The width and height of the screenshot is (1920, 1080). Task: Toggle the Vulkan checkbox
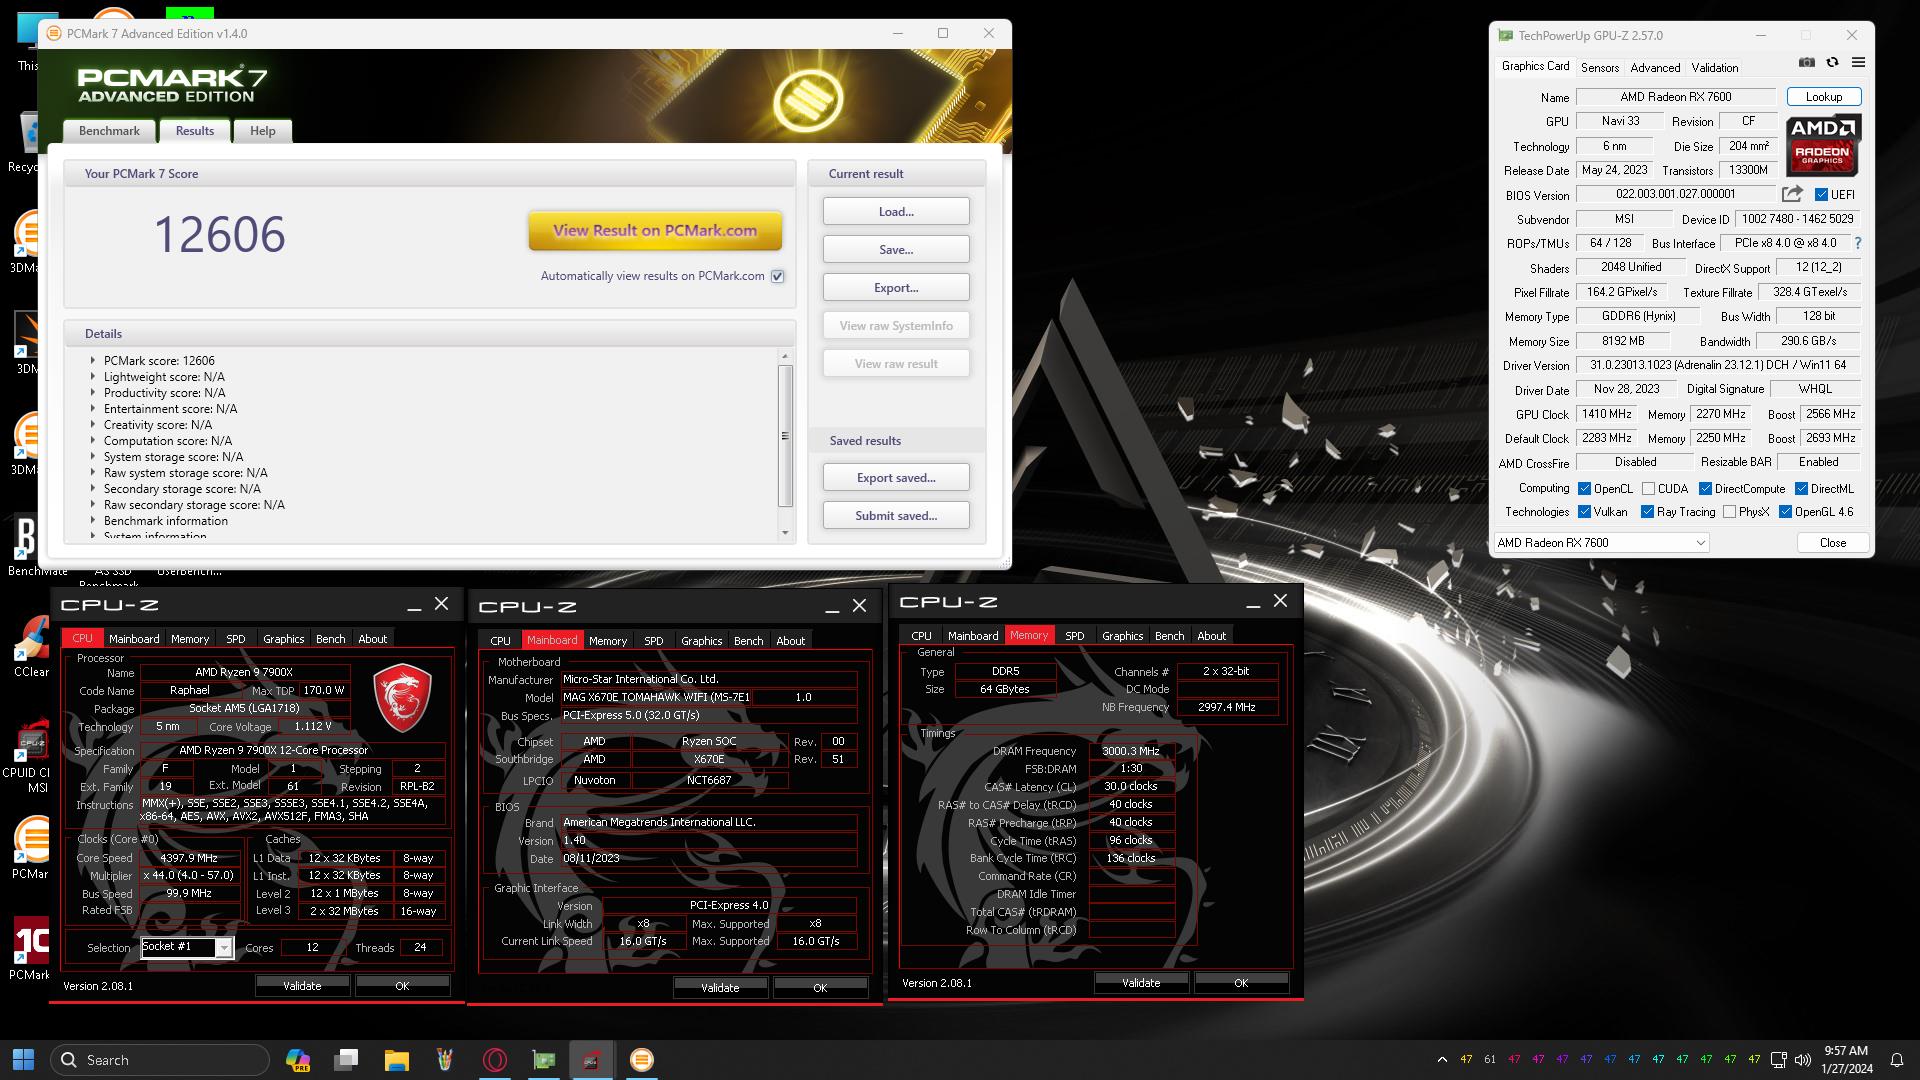pos(1584,512)
